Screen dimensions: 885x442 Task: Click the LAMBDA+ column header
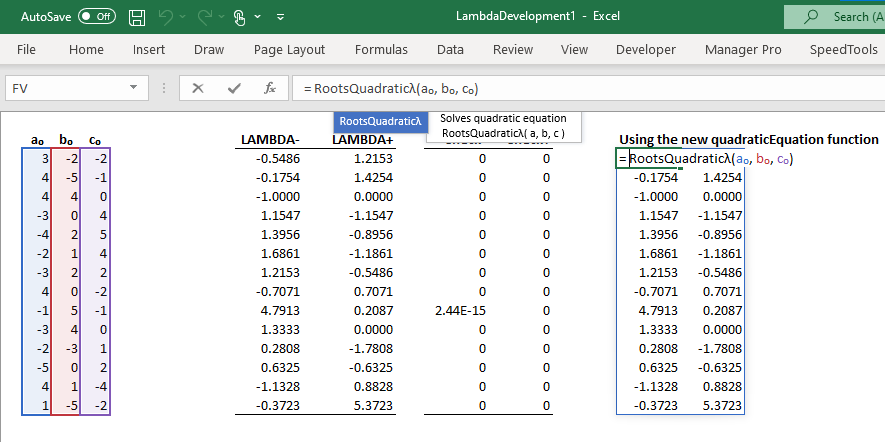(x=362, y=139)
